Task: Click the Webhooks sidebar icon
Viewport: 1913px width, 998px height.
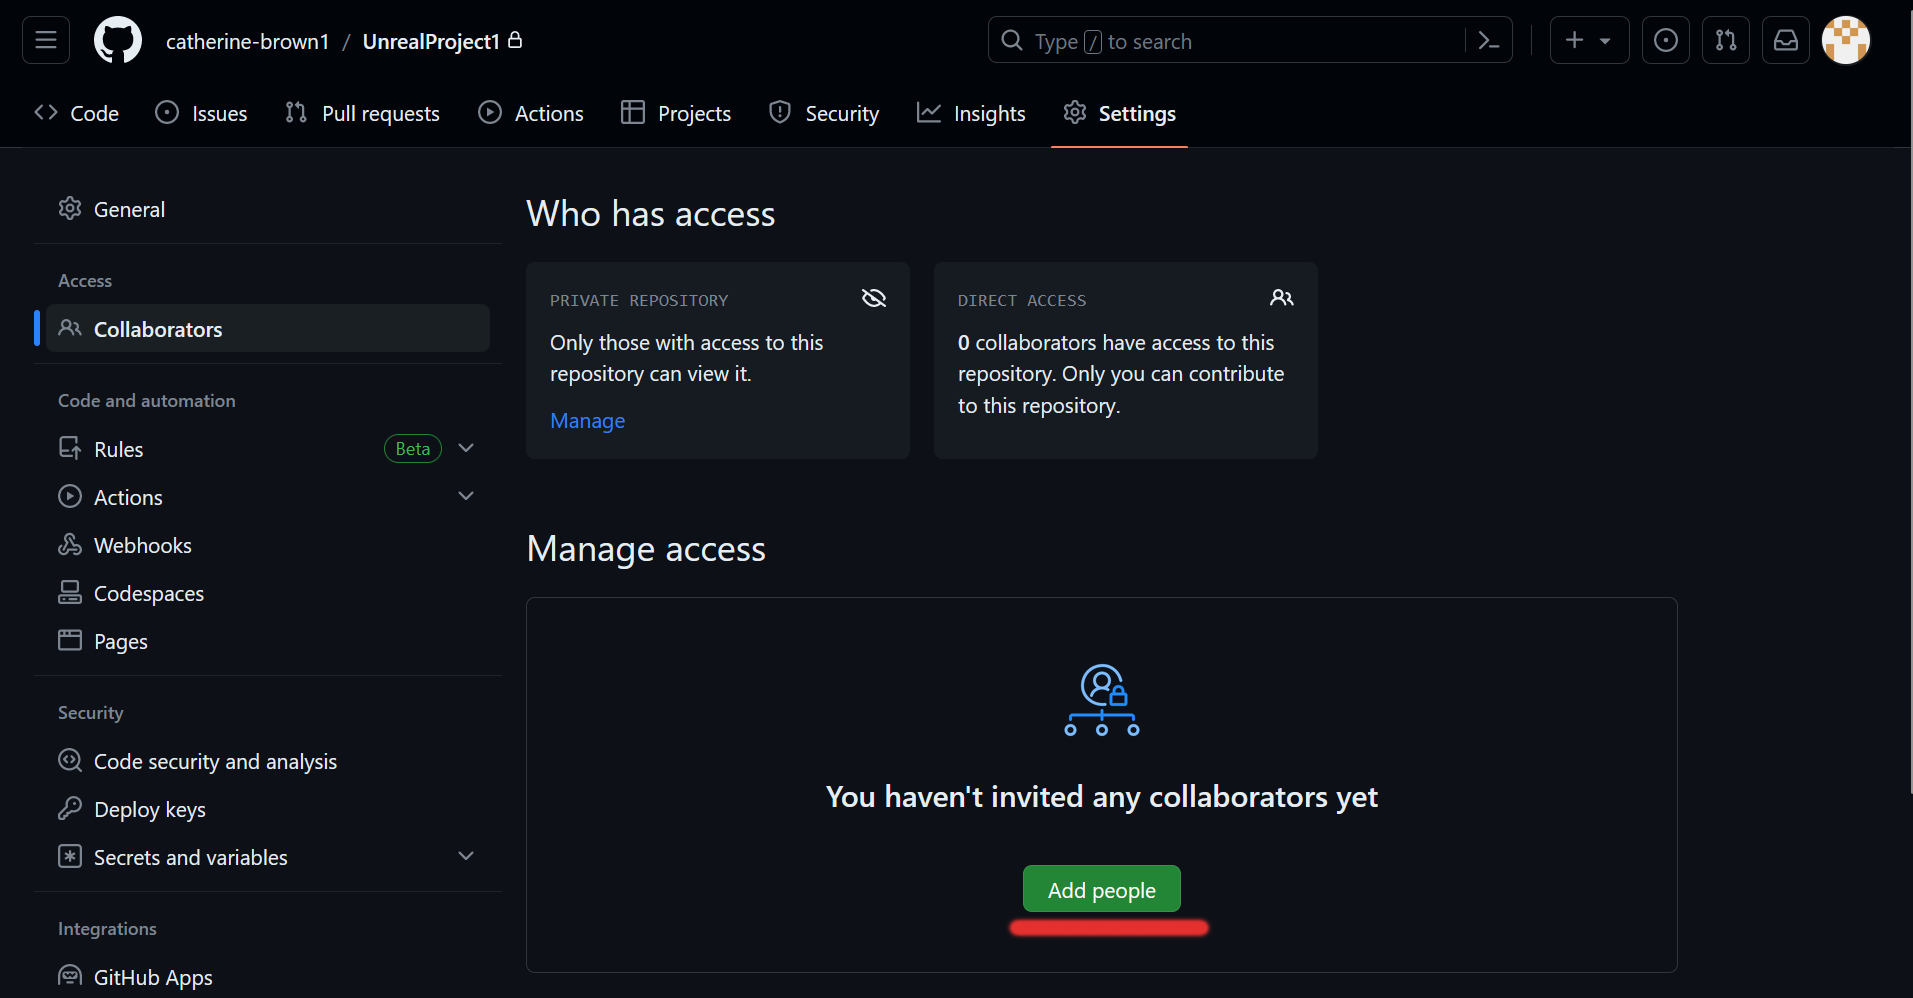Action: [69, 544]
